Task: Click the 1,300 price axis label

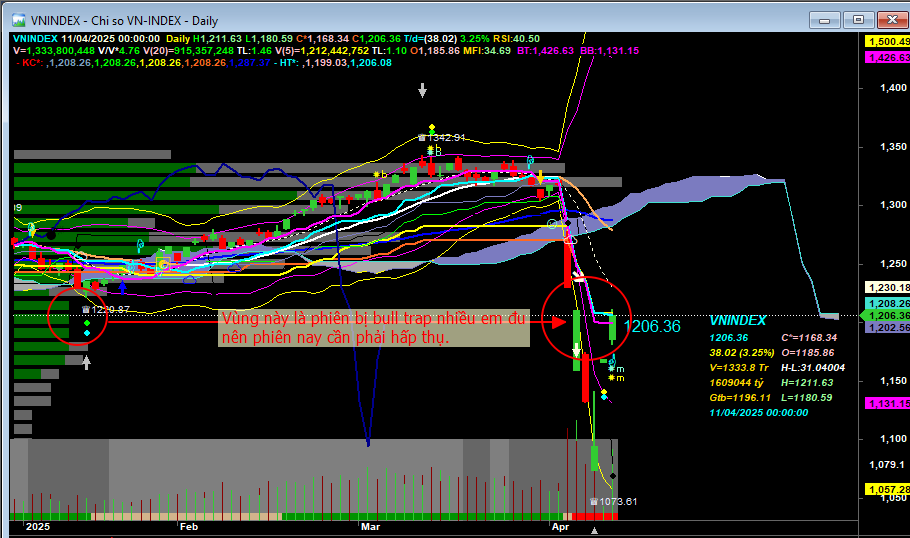Action: pos(893,205)
